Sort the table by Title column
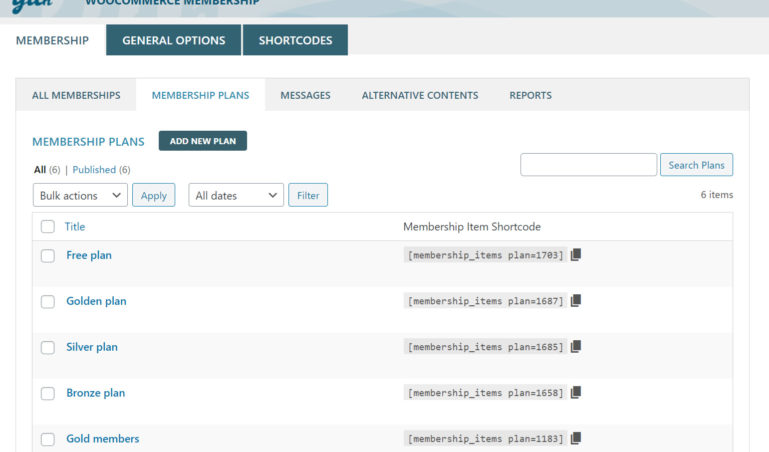The image size is (769, 452). [75, 226]
